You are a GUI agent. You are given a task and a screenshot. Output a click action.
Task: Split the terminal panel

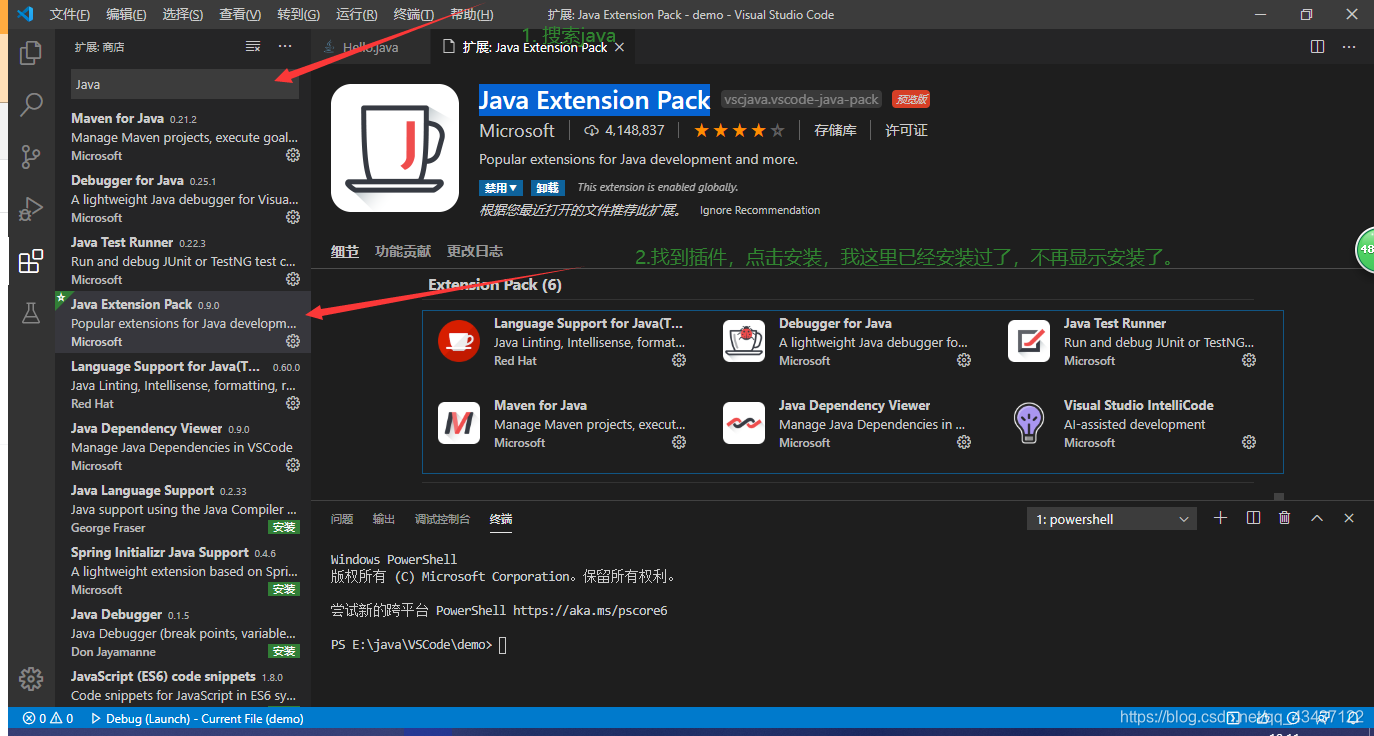[x=1253, y=518]
